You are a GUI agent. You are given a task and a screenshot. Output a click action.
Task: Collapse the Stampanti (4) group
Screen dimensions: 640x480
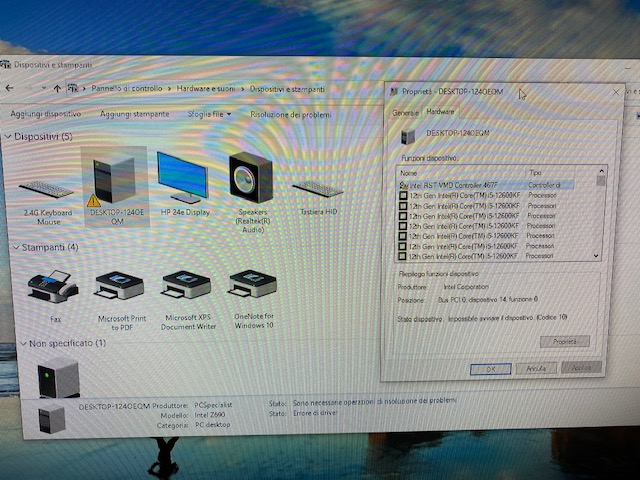[16, 247]
